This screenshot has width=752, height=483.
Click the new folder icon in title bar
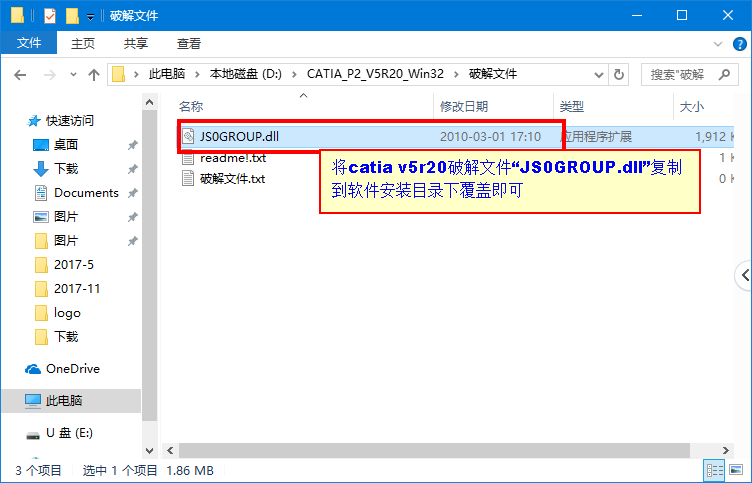point(72,16)
